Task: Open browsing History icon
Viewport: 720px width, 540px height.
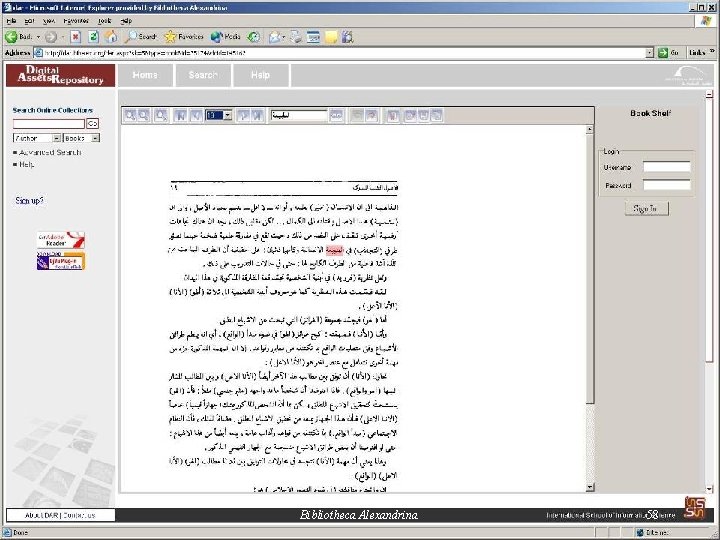Action: coord(253,37)
